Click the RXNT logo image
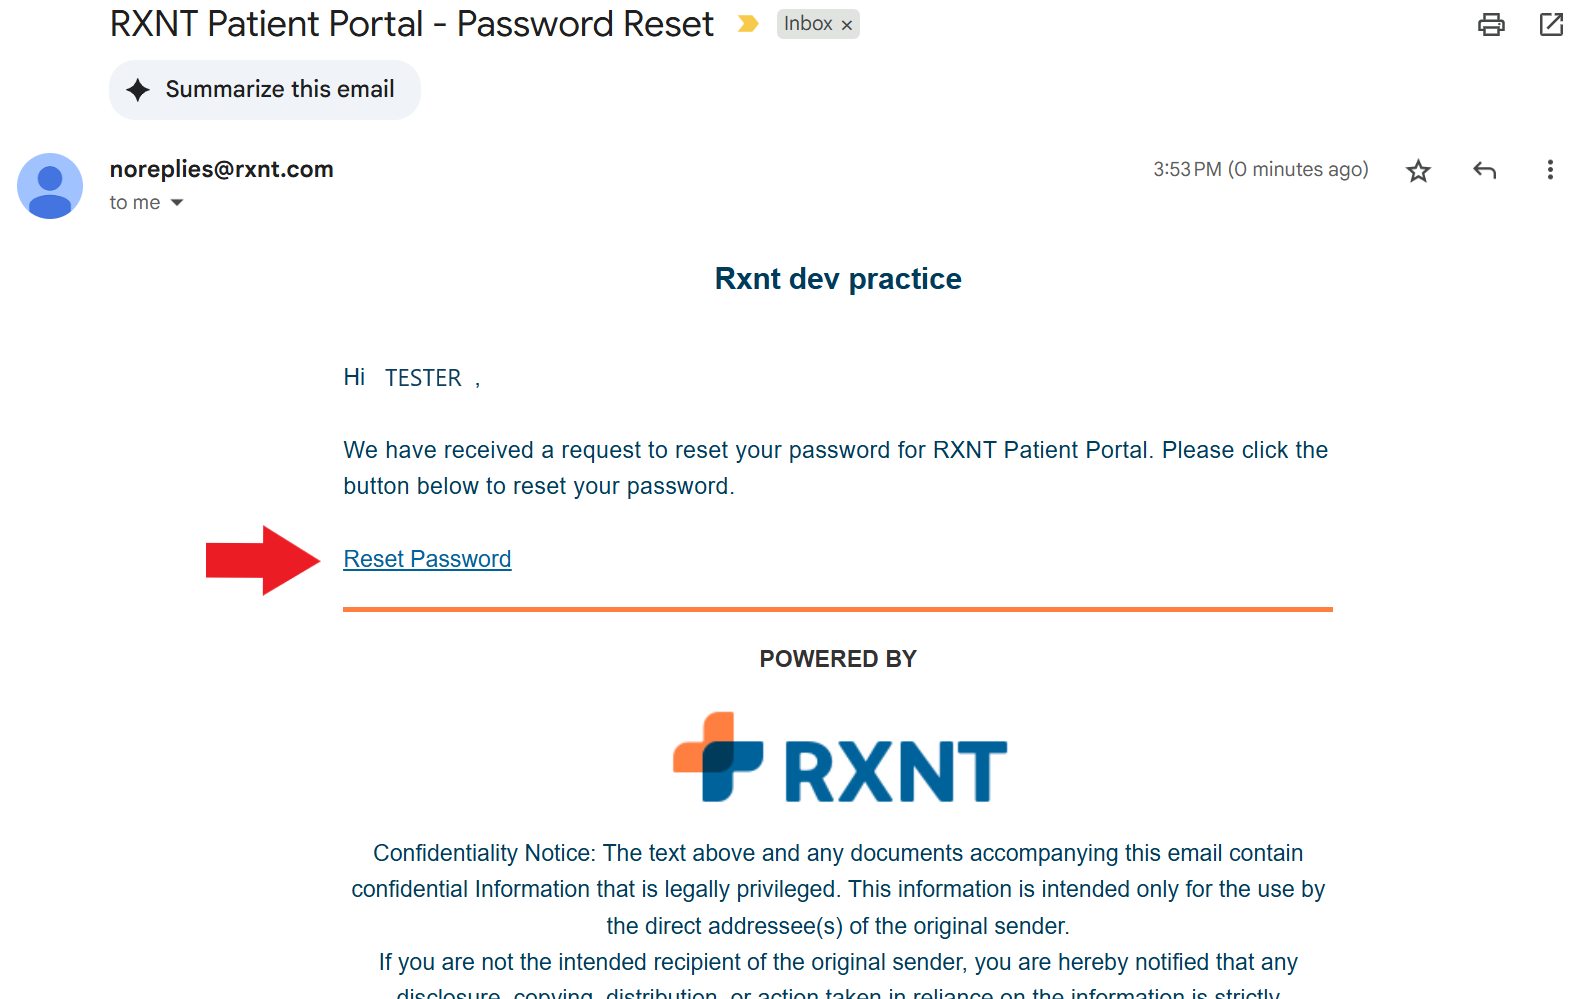The width and height of the screenshot is (1587, 999). point(839,759)
